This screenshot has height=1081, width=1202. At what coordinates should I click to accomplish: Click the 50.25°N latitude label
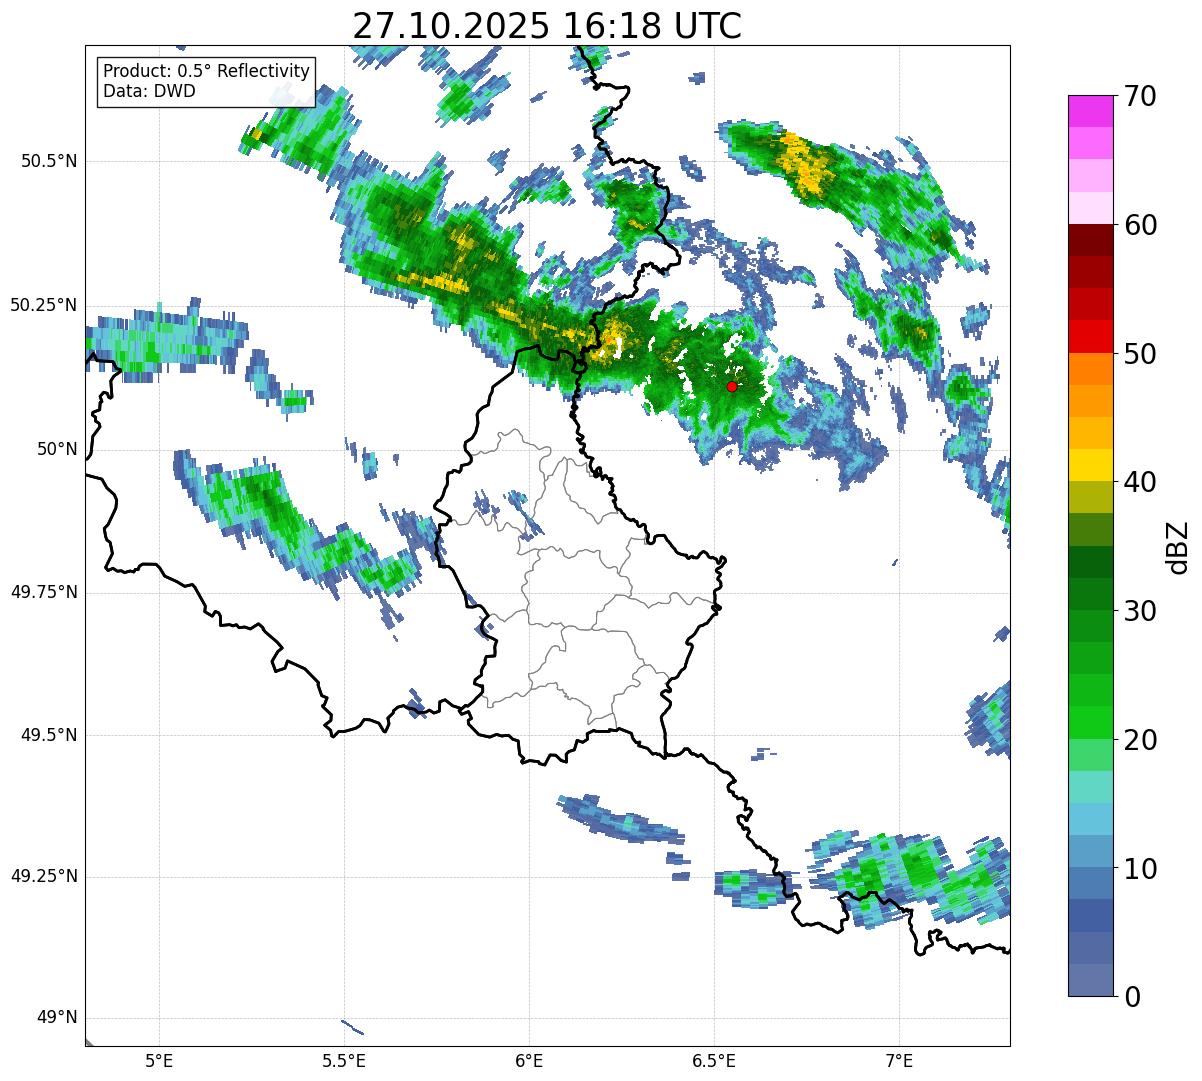[44, 305]
